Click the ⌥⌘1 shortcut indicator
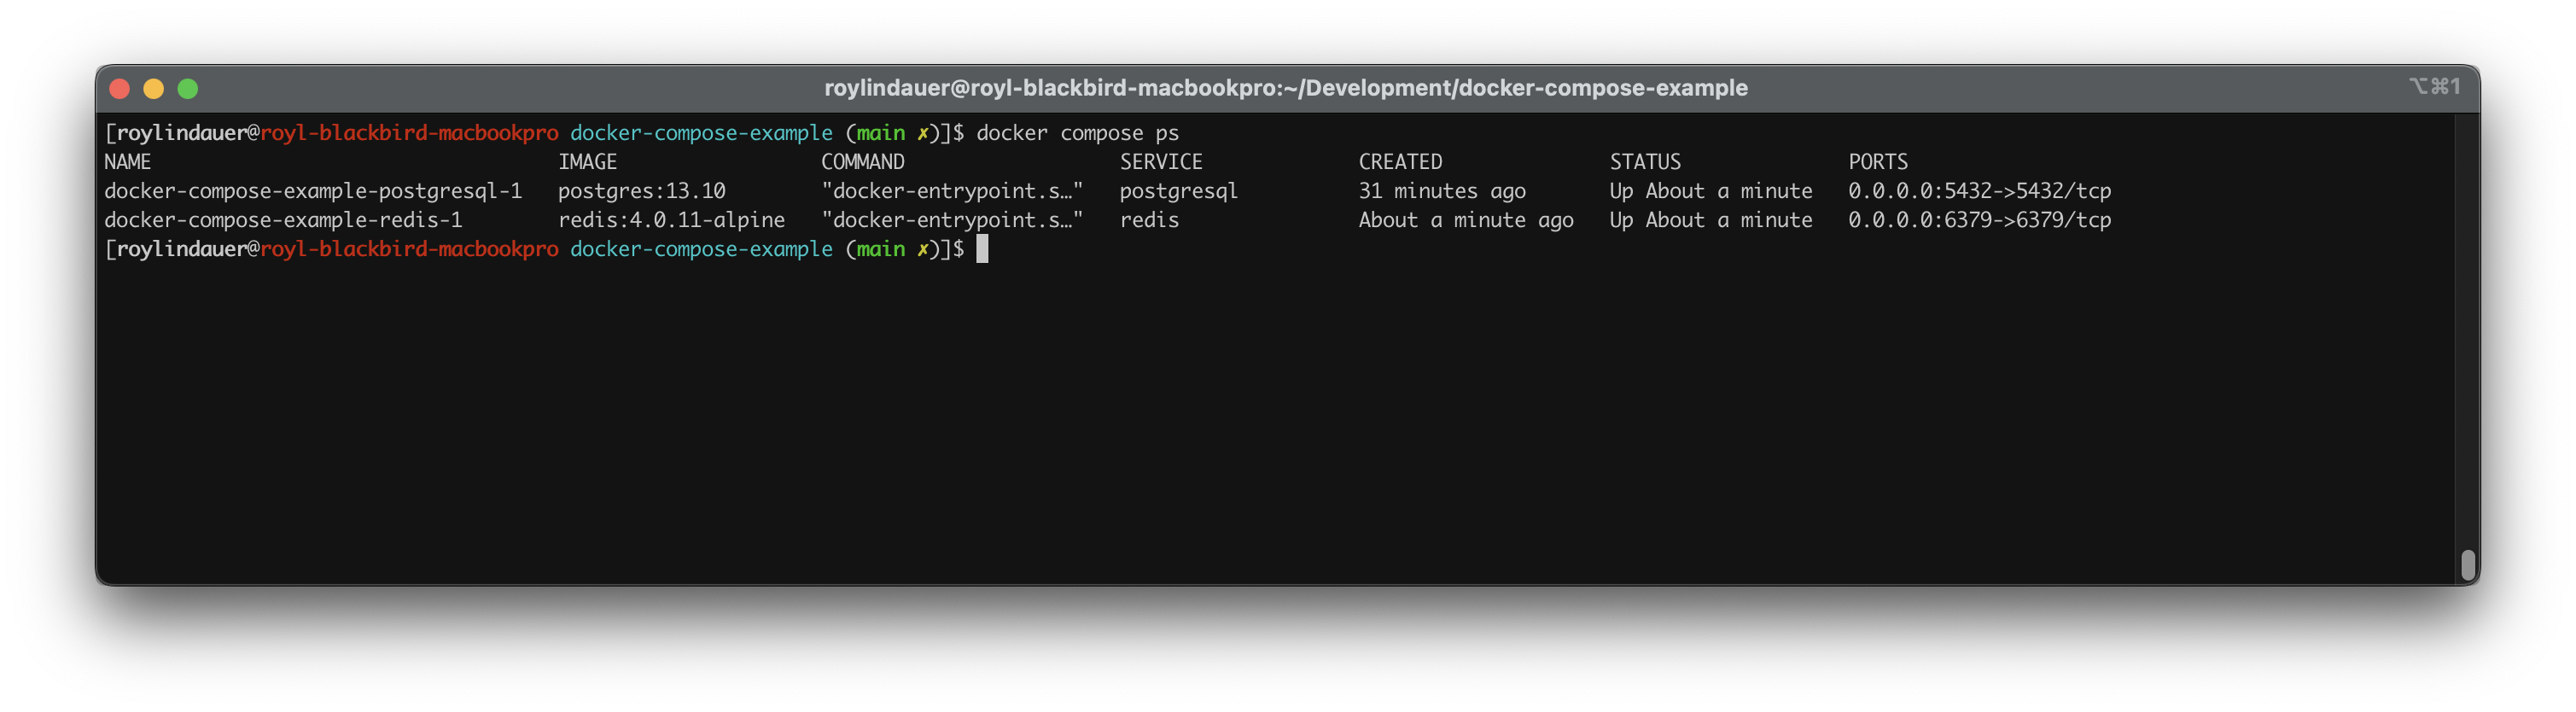 point(2434,87)
